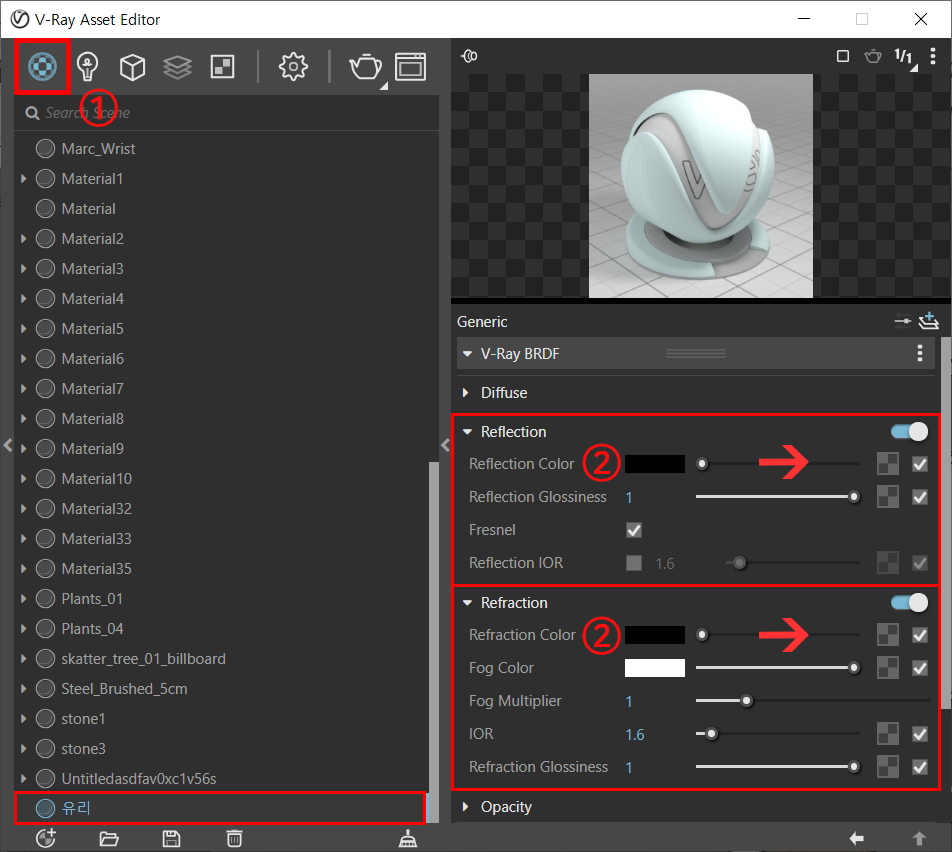
Task: Uncheck the refraction IOR texture checkbox
Action: [x=920, y=734]
